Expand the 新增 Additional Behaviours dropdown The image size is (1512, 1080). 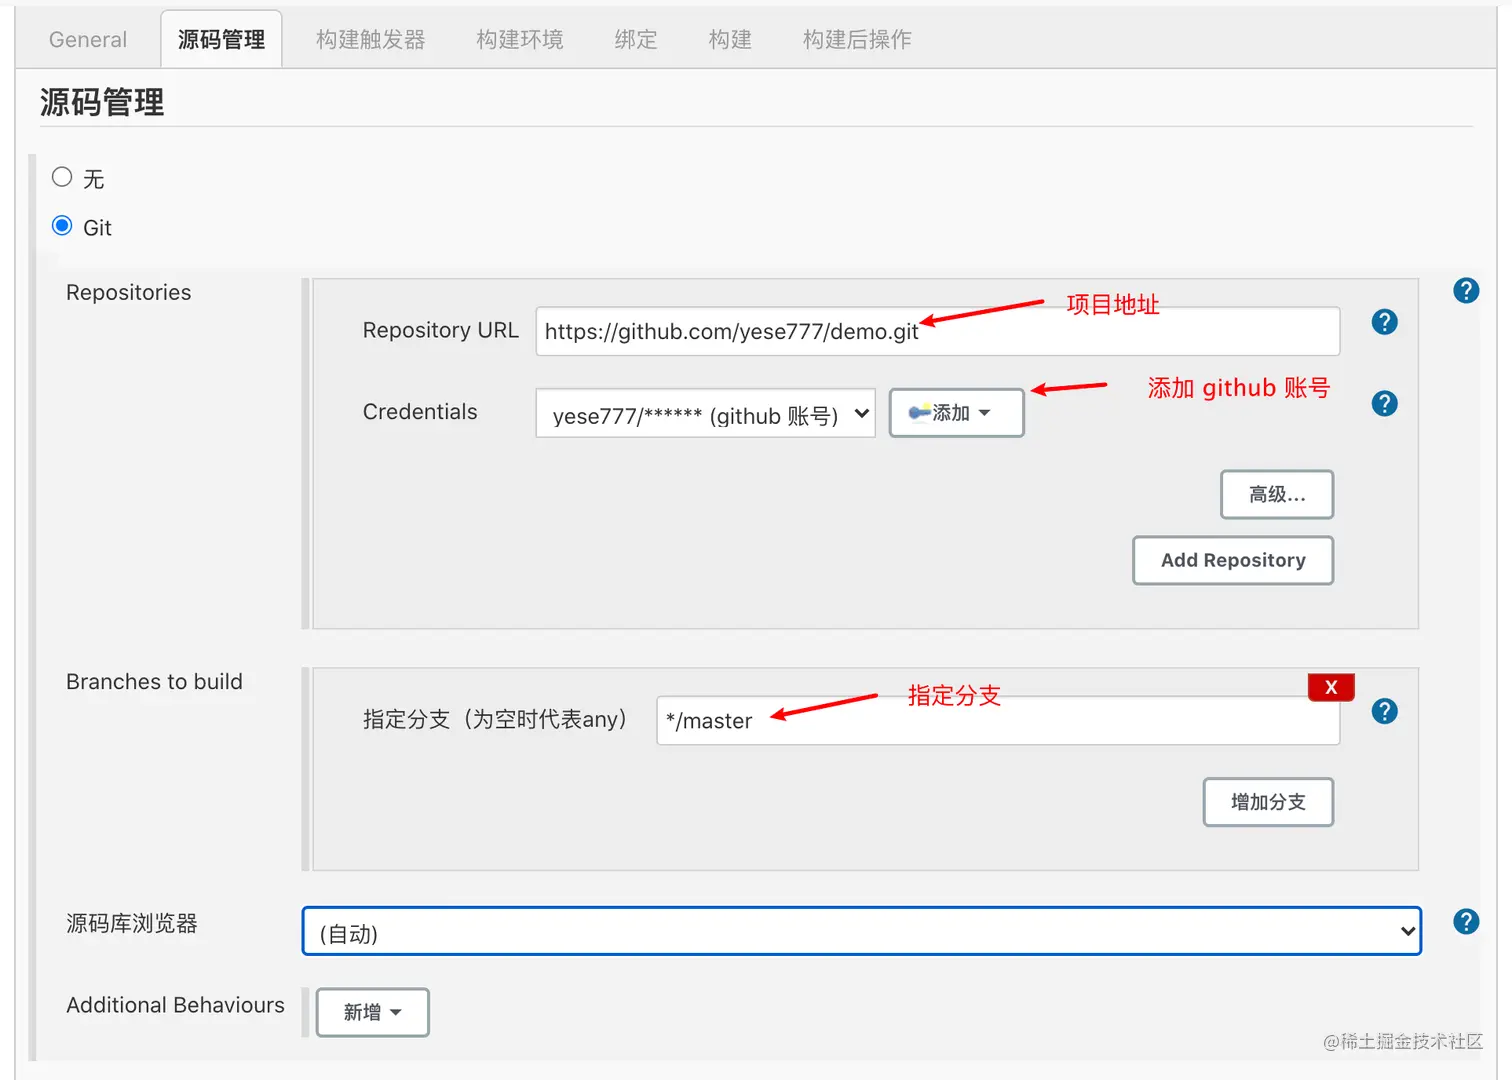(x=372, y=1012)
